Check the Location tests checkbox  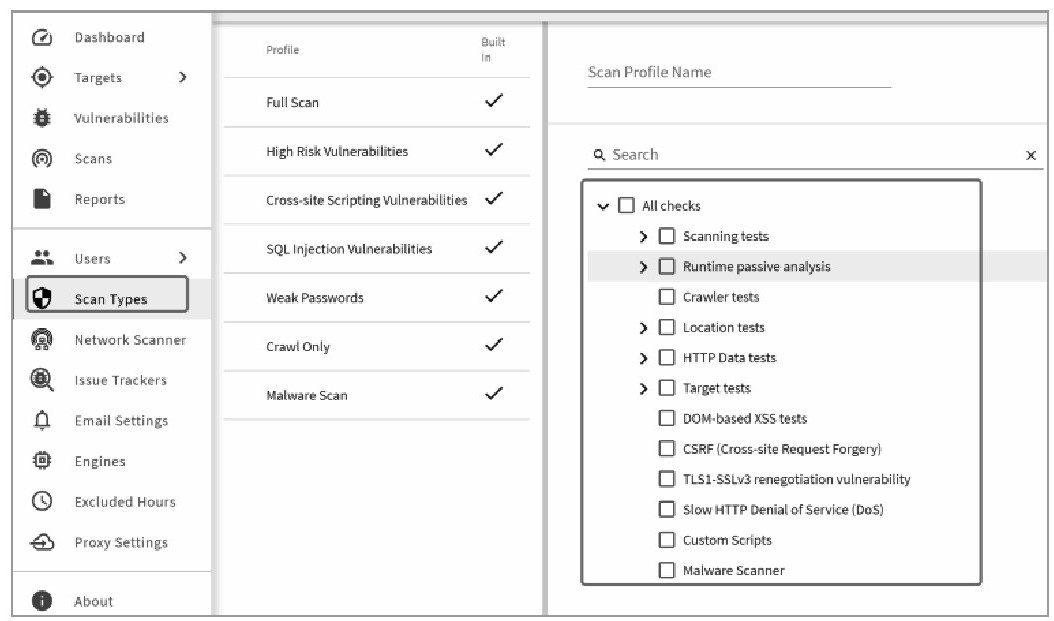coord(666,327)
